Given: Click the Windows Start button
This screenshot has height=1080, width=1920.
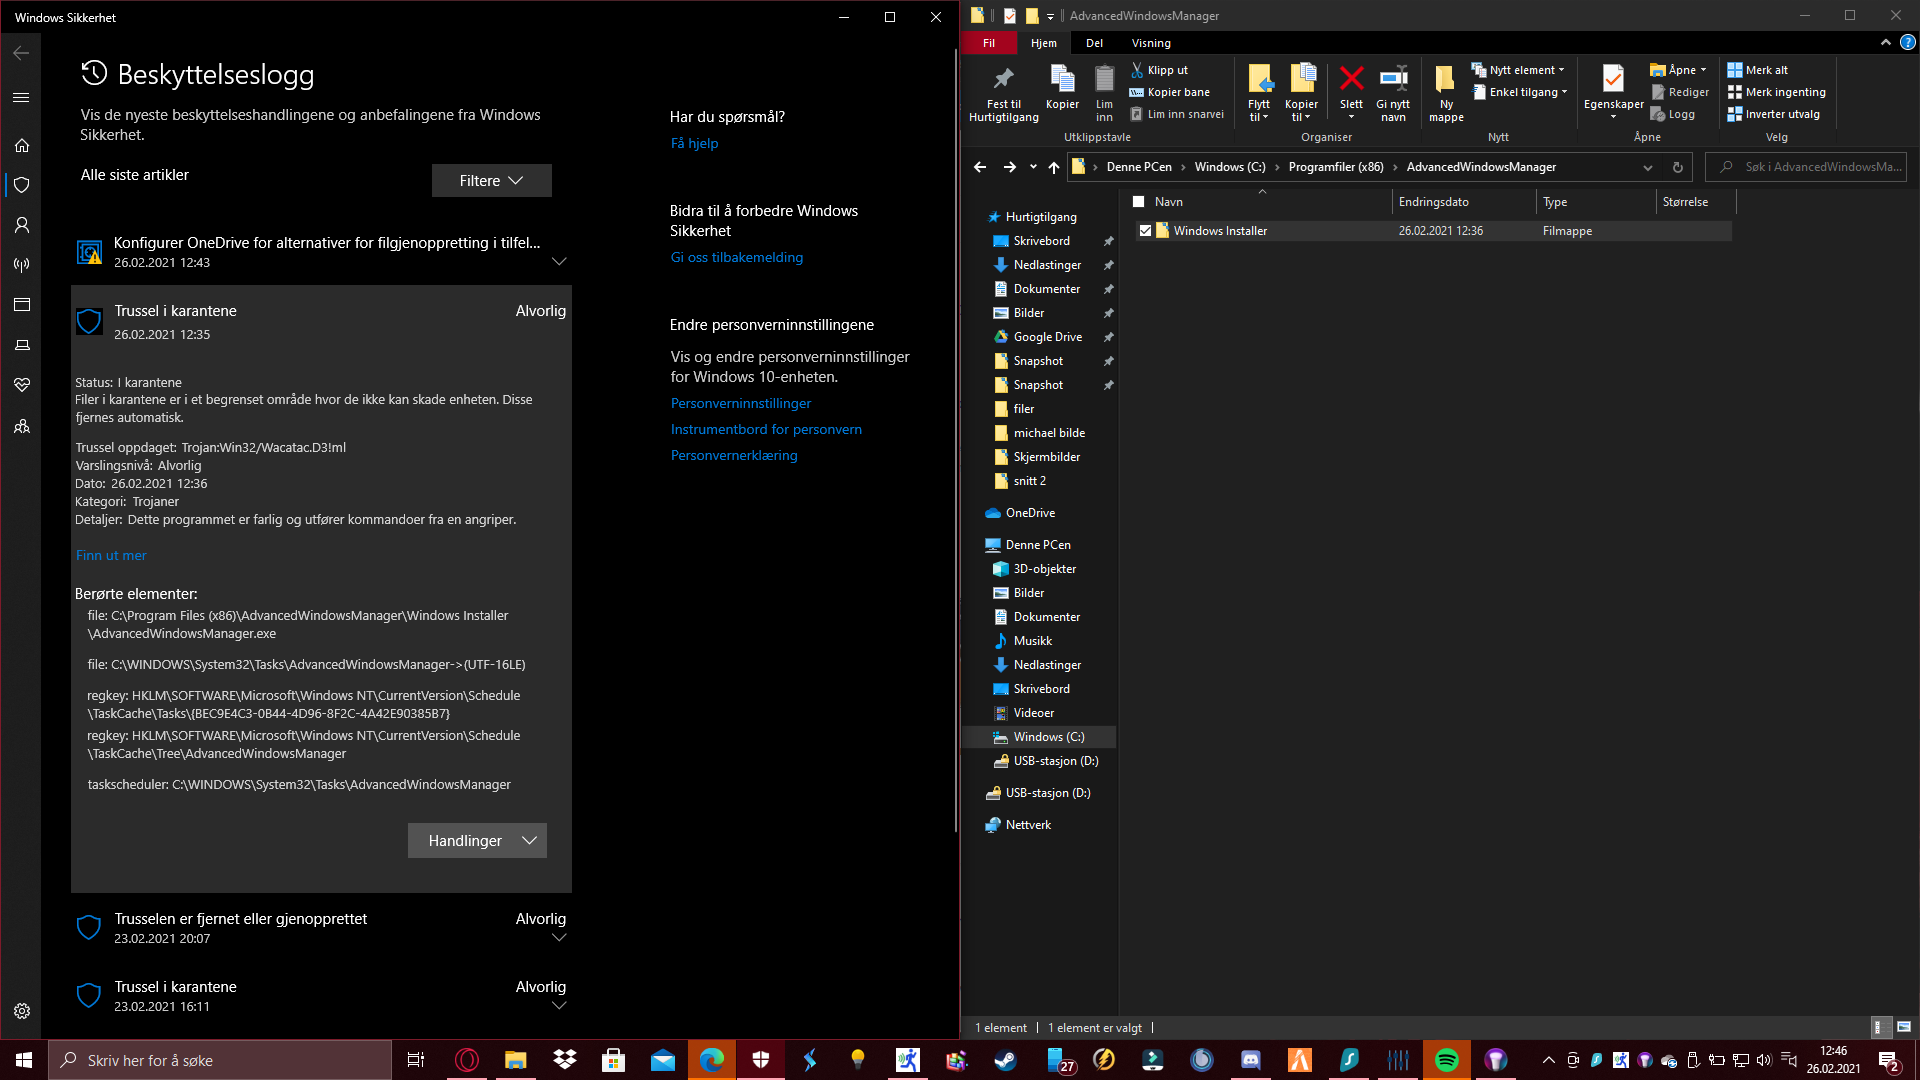Looking at the screenshot, I should (24, 1060).
